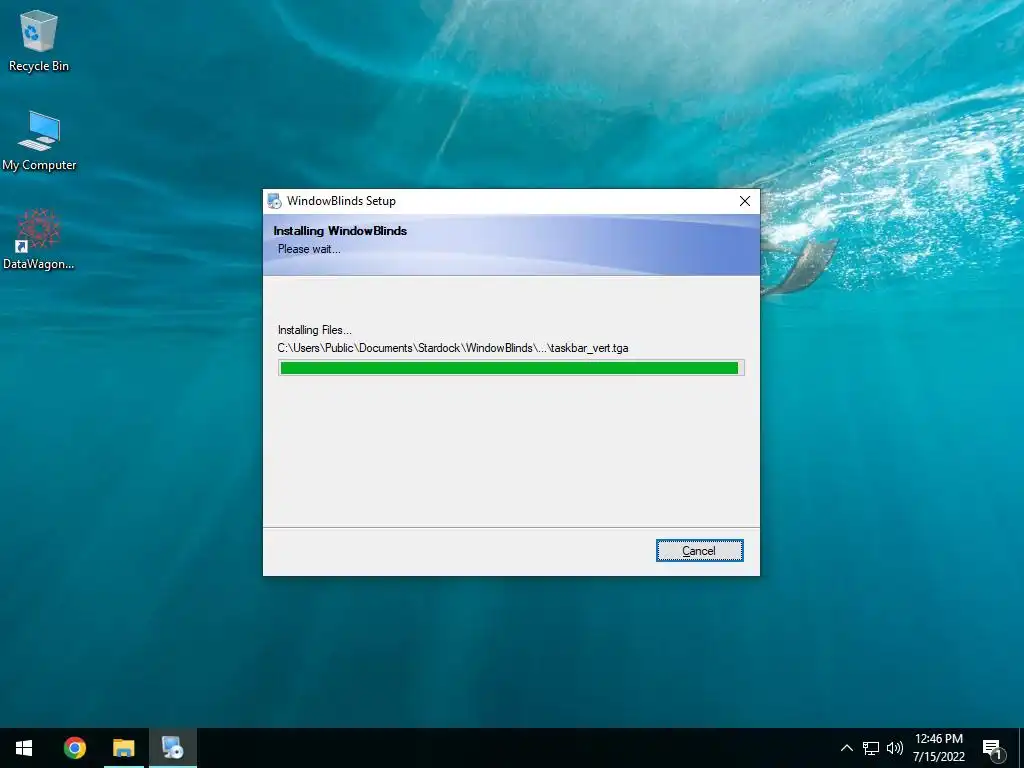
Task: Select the My Computer desktop icon
Action: [39, 141]
